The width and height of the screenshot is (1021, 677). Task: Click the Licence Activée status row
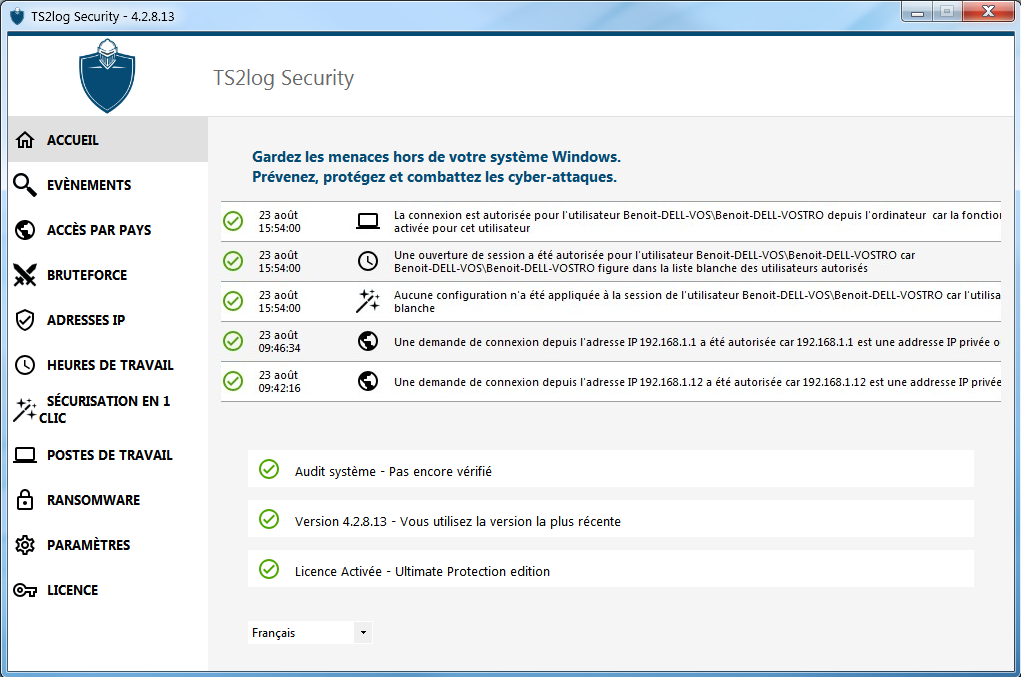[611, 570]
